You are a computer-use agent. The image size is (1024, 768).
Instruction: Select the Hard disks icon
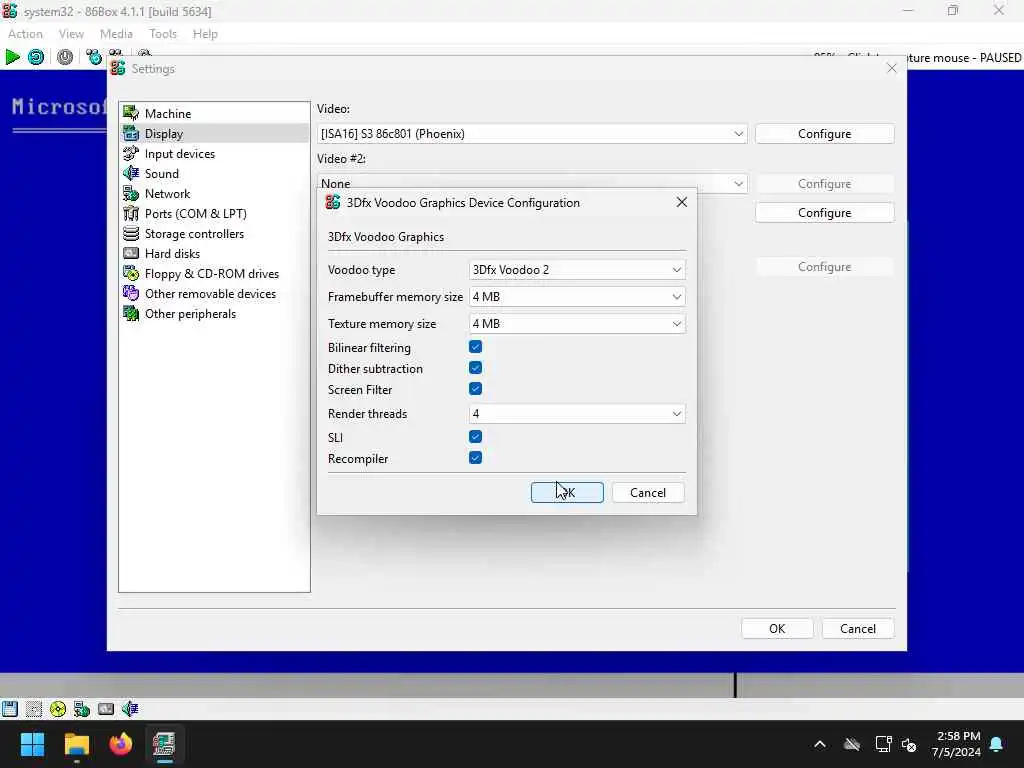click(x=131, y=253)
